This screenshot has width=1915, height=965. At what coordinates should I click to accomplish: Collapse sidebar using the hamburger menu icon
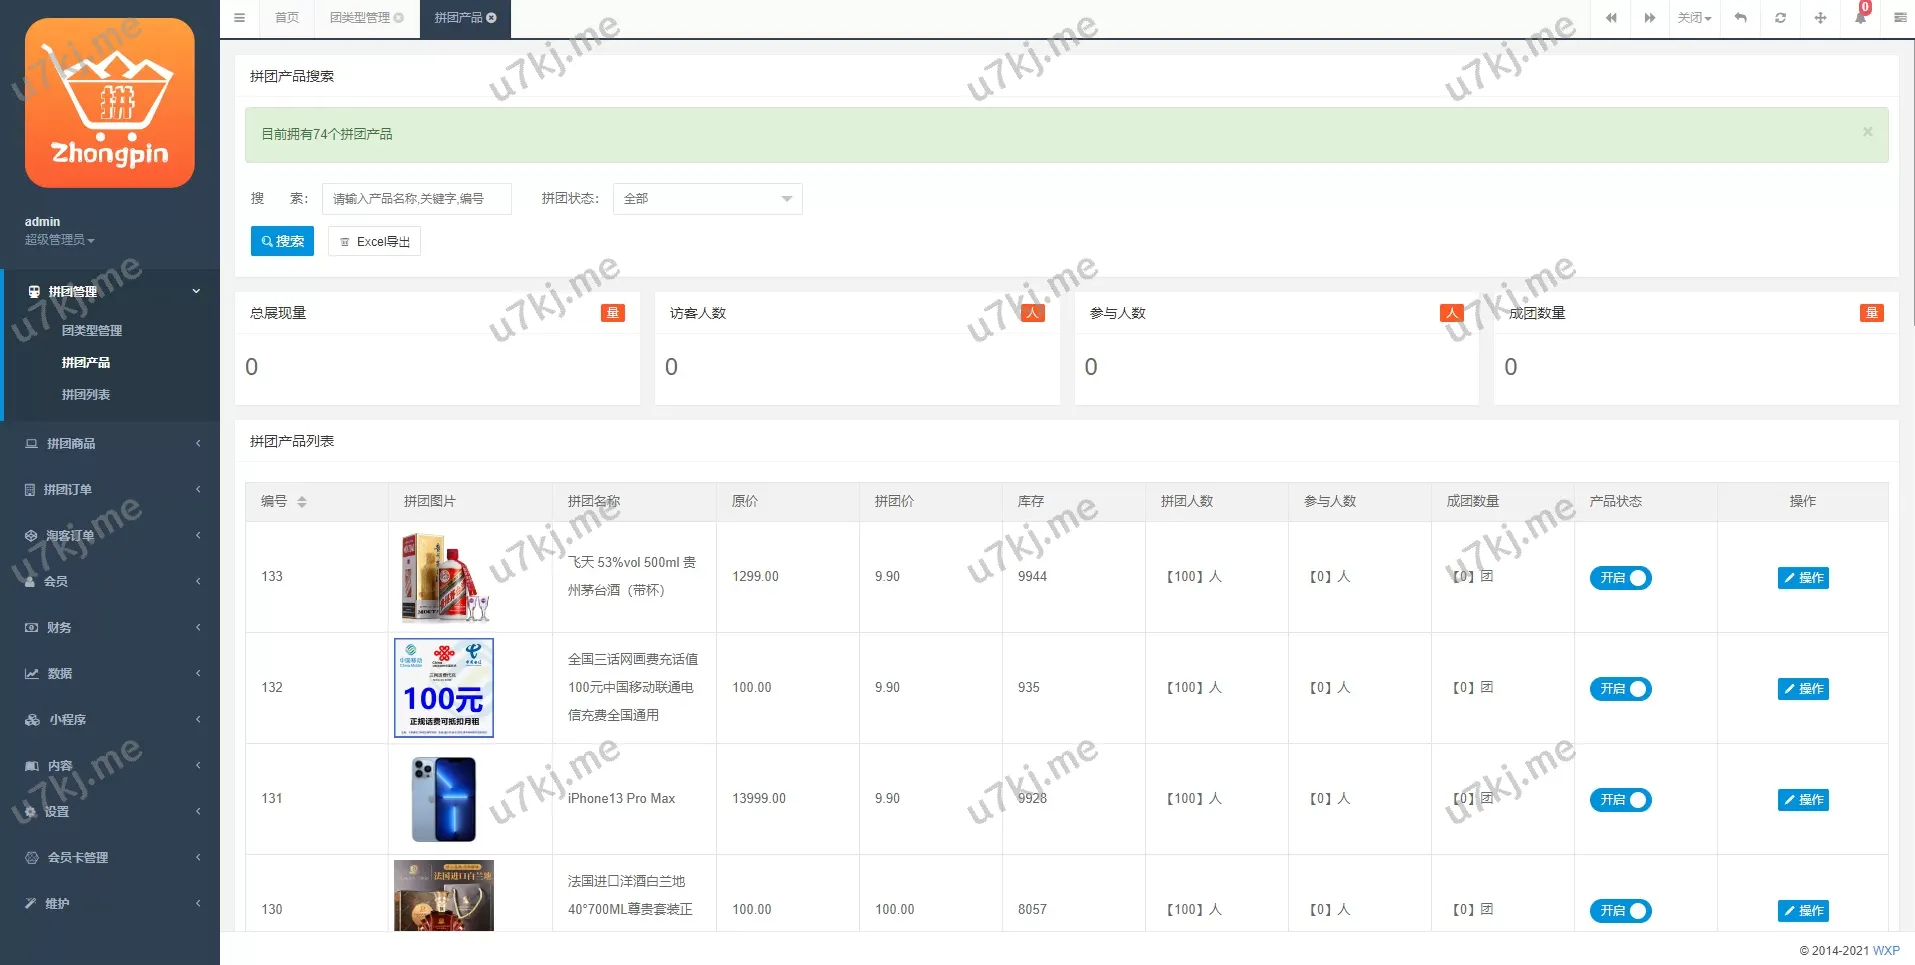point(239,18)
